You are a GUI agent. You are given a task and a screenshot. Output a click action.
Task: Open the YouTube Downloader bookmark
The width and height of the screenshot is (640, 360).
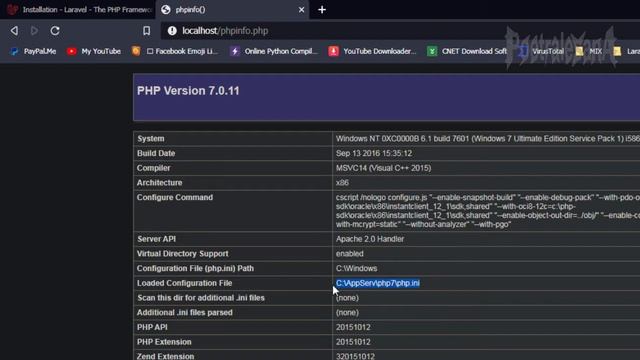tap(373, 51)
